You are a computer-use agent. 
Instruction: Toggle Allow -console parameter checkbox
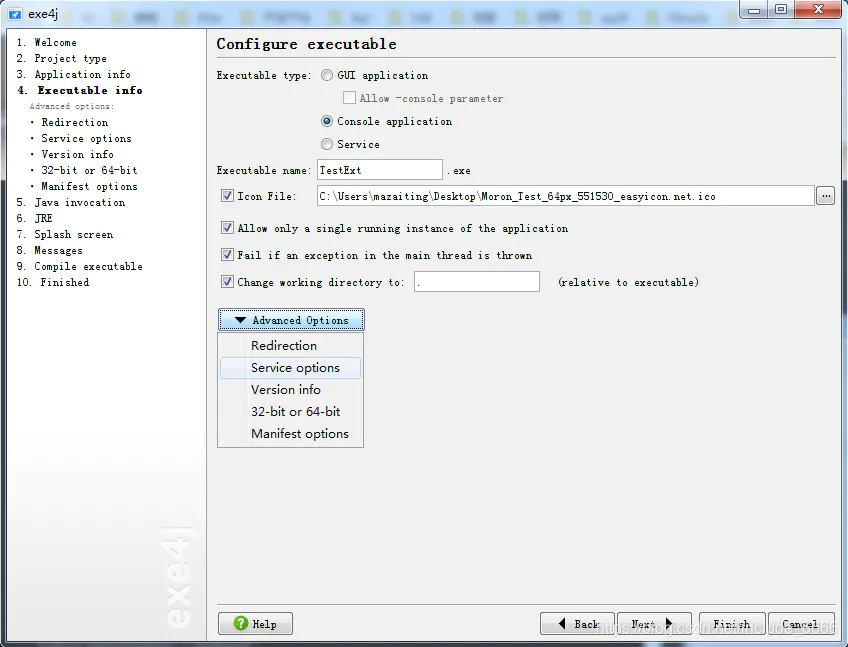349,98
